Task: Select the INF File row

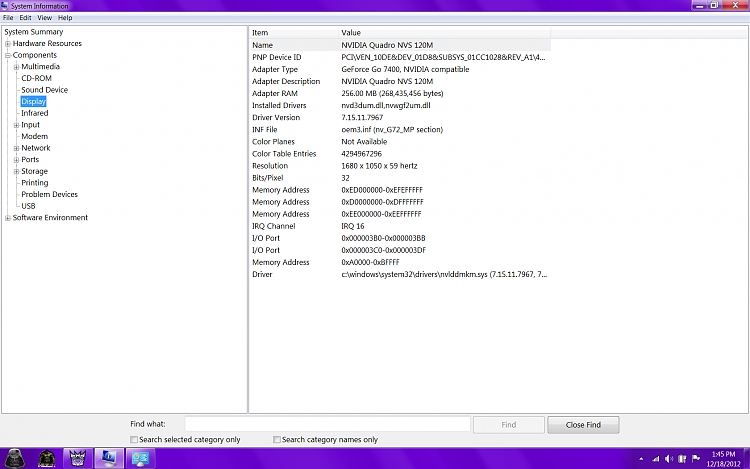Action: tap(400, 130)
